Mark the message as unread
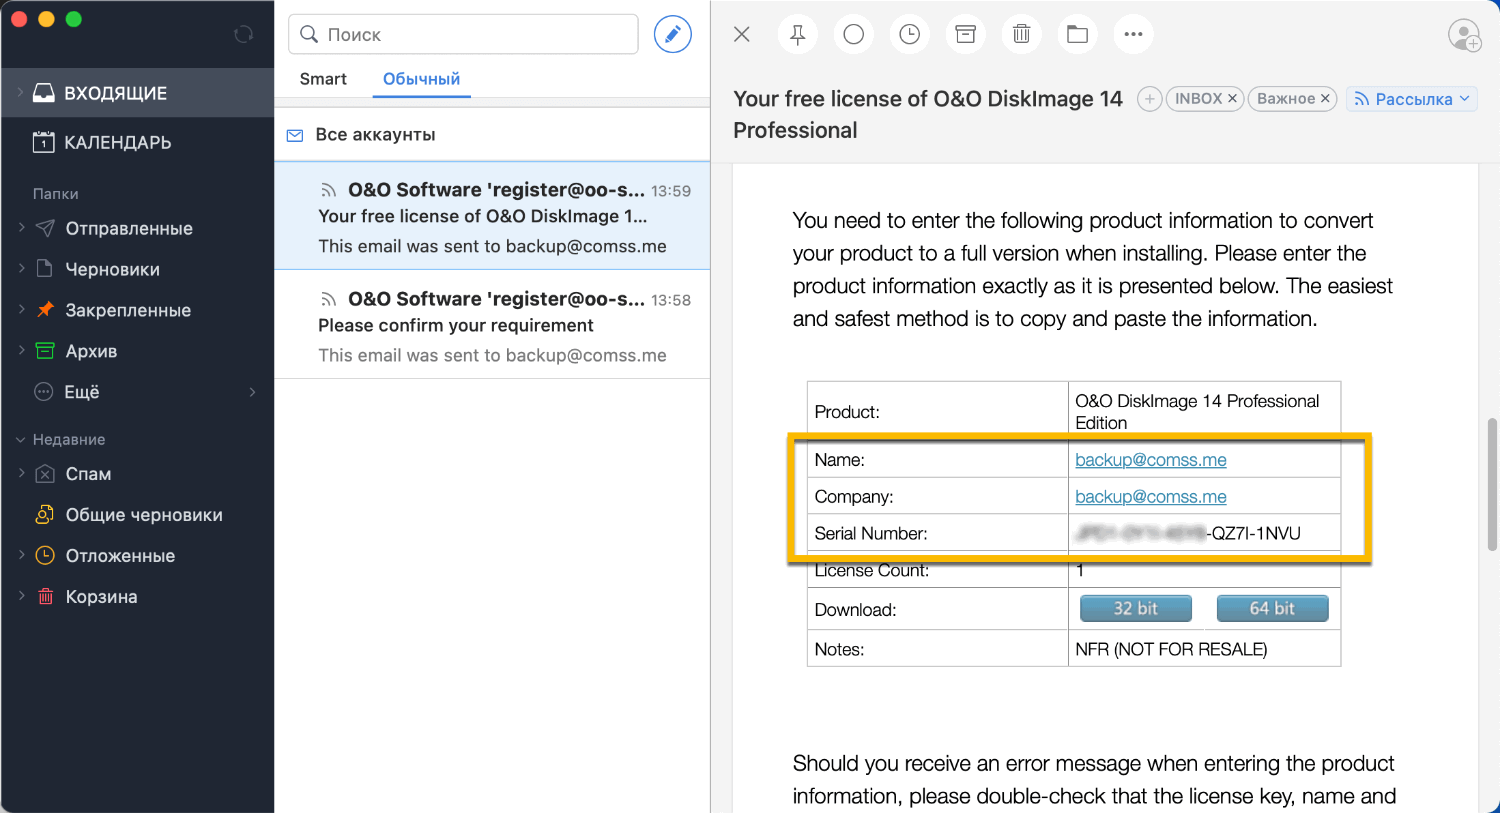1500x813 pixels. (853, 34)
